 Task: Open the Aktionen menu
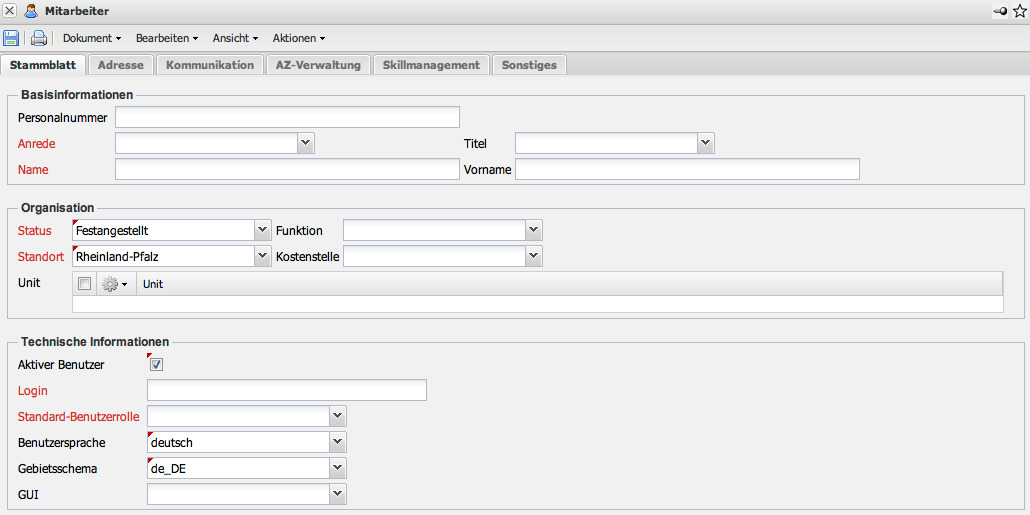(299, 38)
